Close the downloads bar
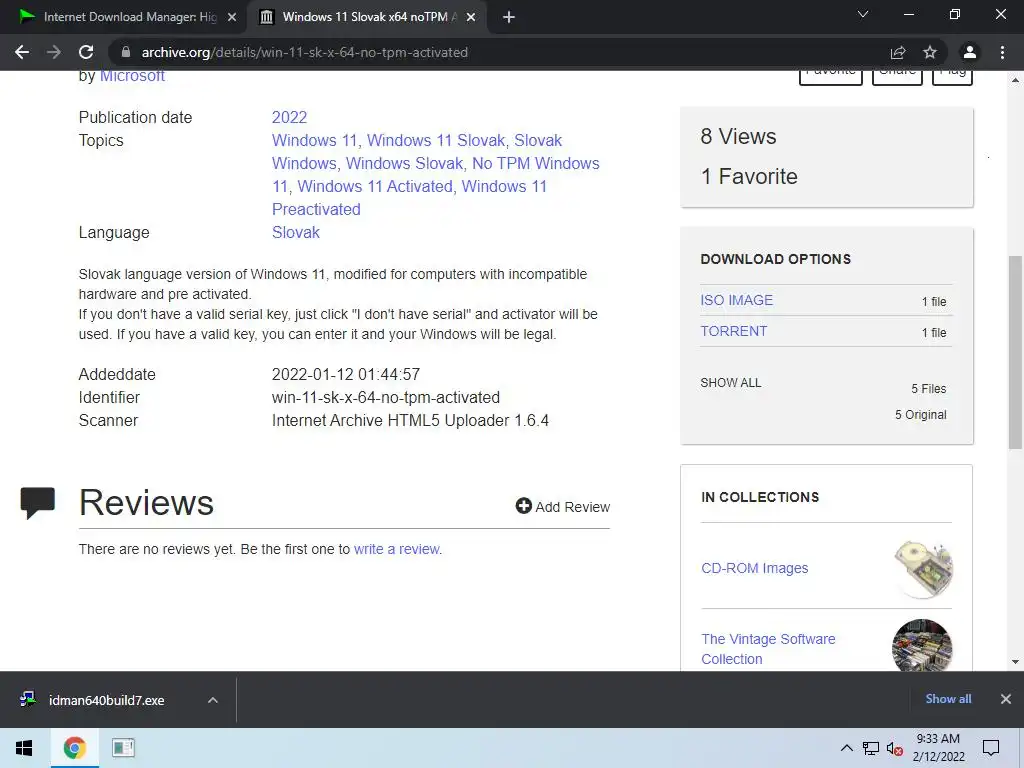The height and width of the screenshot is (768, 1024). 1006,699
